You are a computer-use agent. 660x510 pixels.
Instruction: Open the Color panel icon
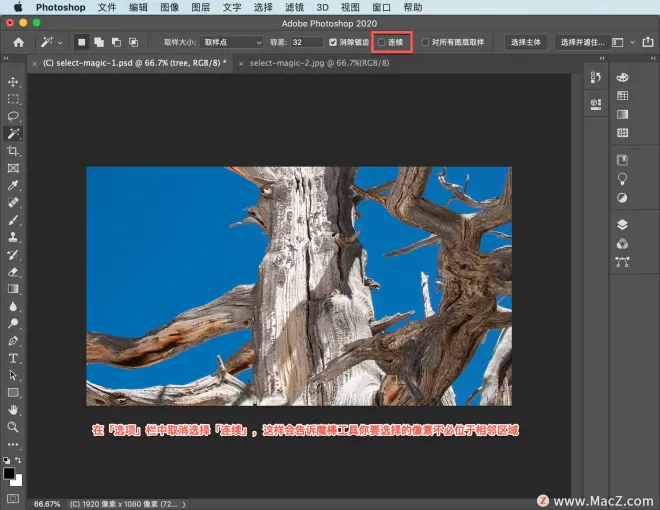(622, 77)
